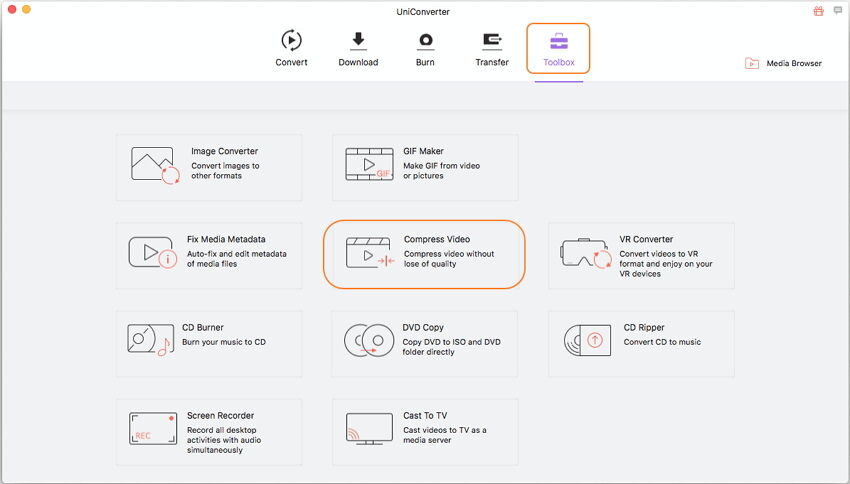Close the window with red button
The width and height of the screenshot is (850, 484).
(12, 9)
